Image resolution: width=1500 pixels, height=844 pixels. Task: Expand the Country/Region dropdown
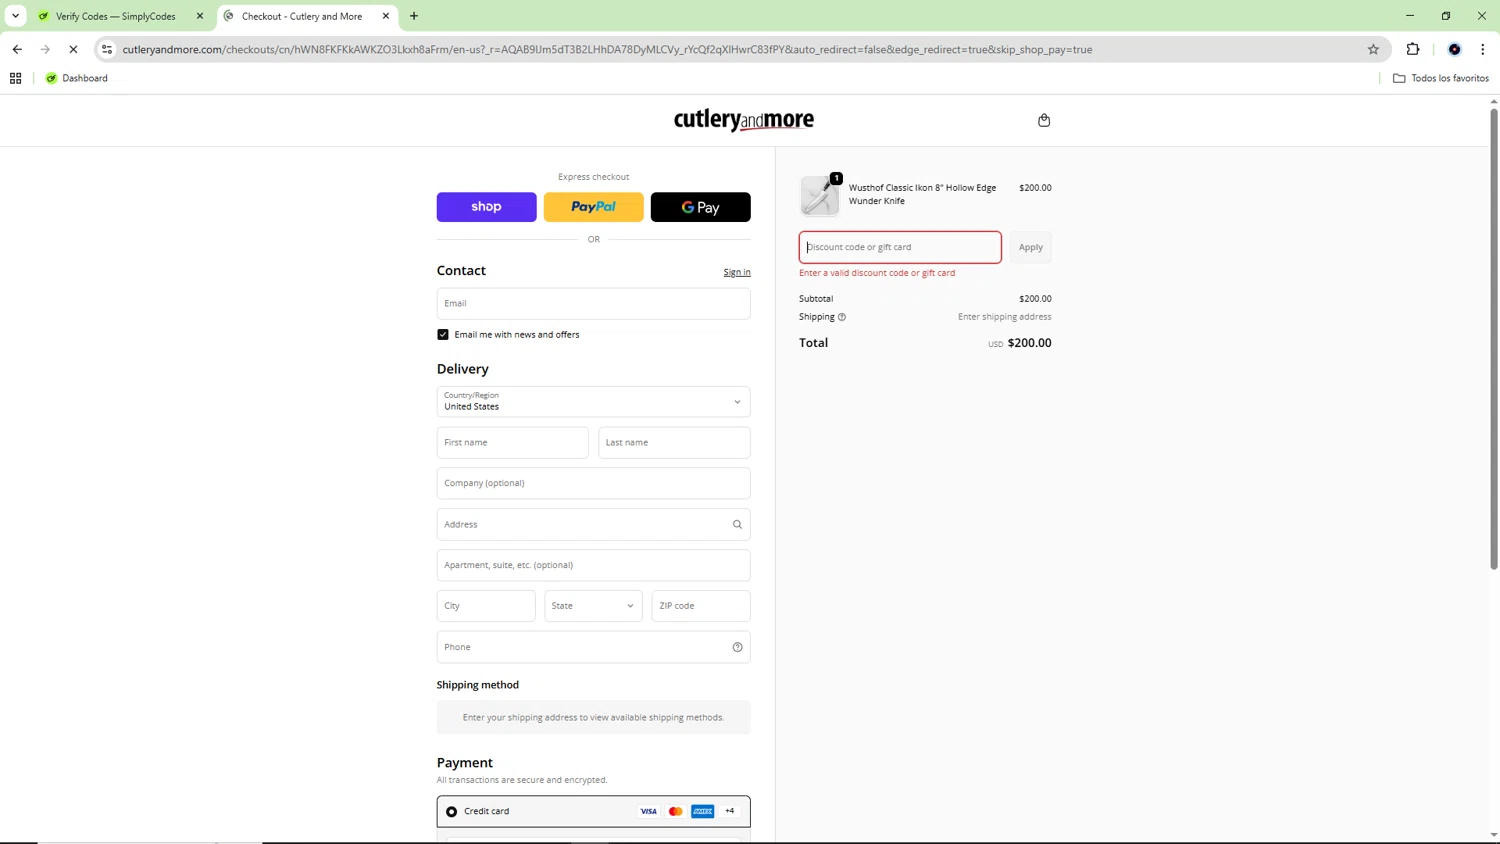tap(593, 402)
